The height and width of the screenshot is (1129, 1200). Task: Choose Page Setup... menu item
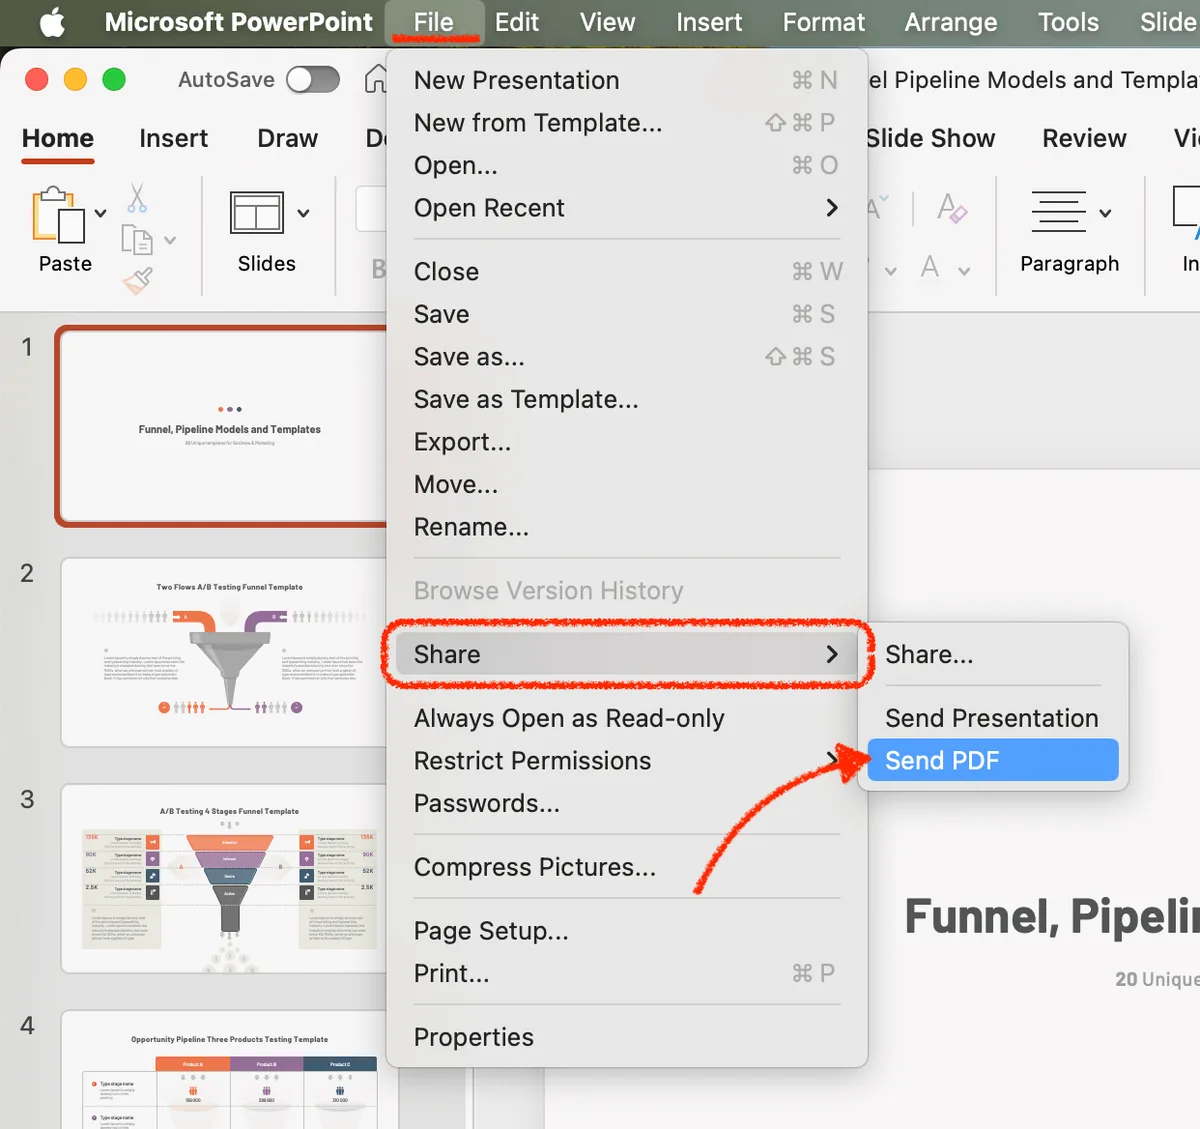click(x=626, y=931)
